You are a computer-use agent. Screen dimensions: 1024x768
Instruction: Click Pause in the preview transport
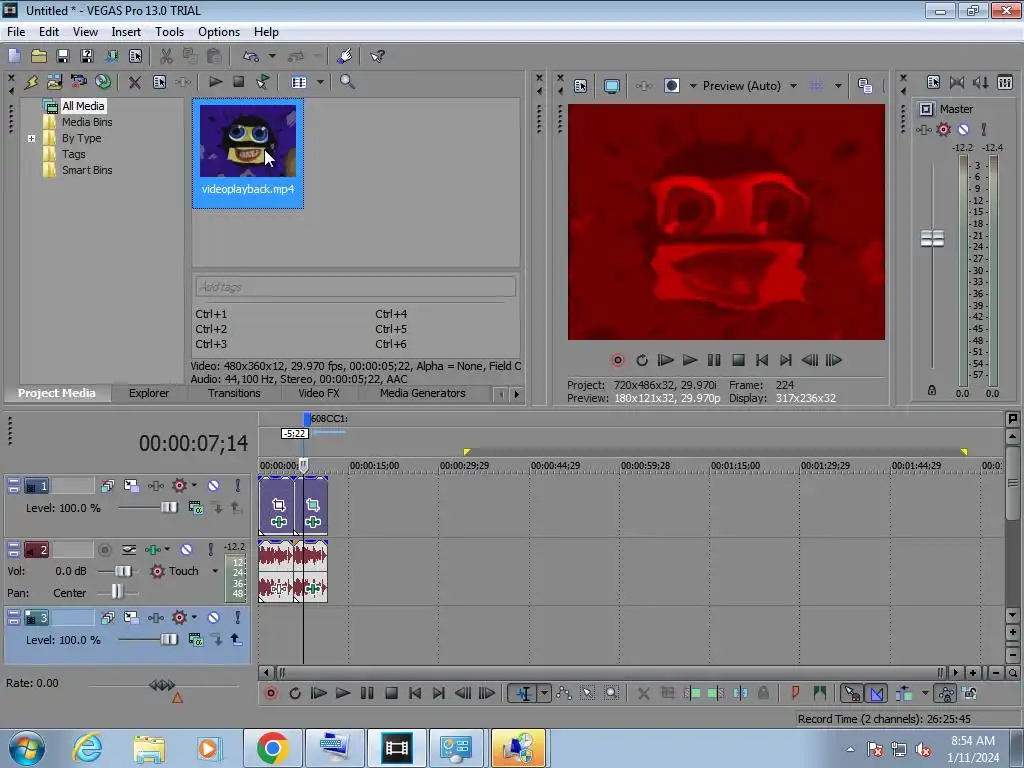[x=714, y=360]
